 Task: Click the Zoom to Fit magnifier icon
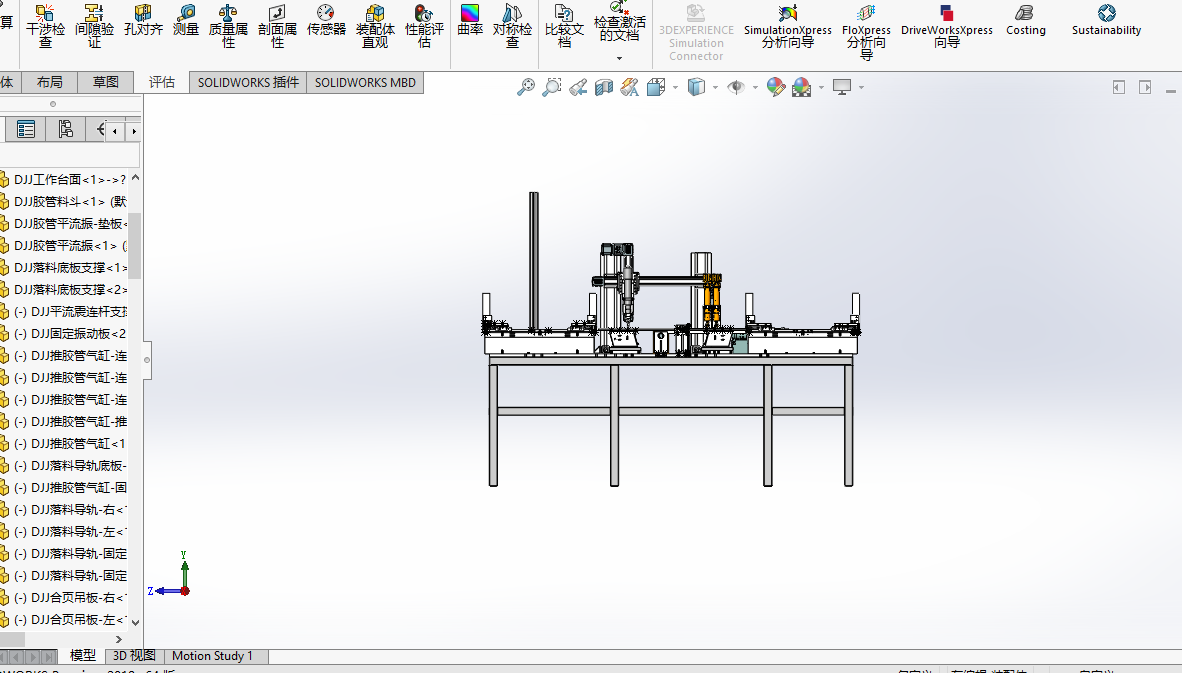point(526,88)
